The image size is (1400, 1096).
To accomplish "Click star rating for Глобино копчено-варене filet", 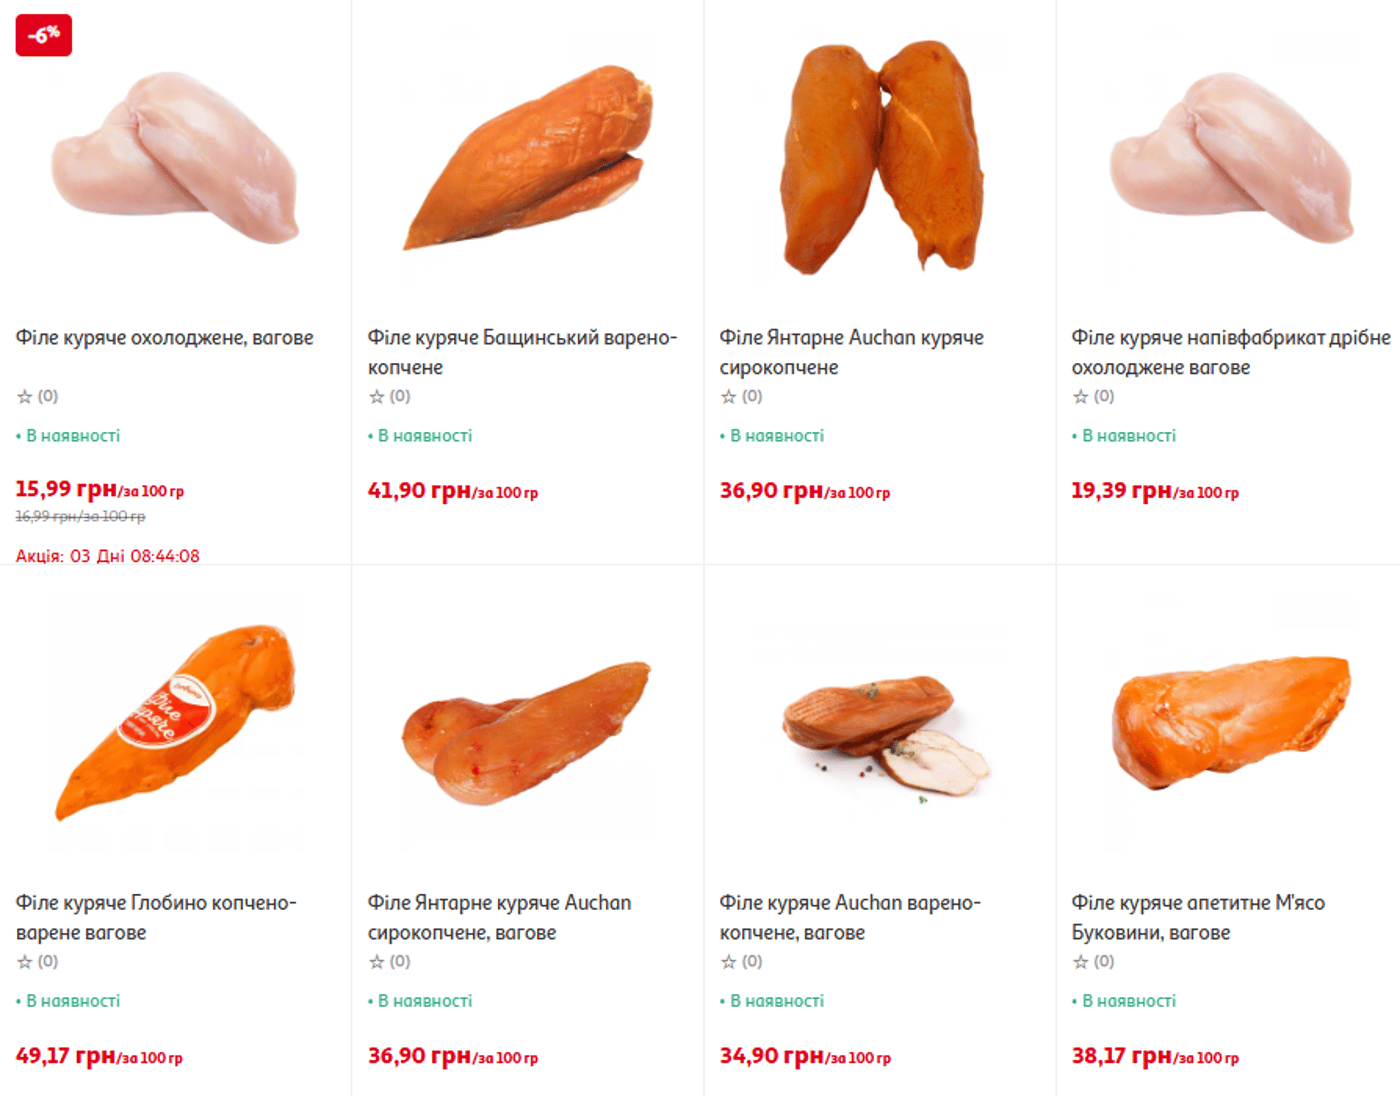I will point(25,962).
